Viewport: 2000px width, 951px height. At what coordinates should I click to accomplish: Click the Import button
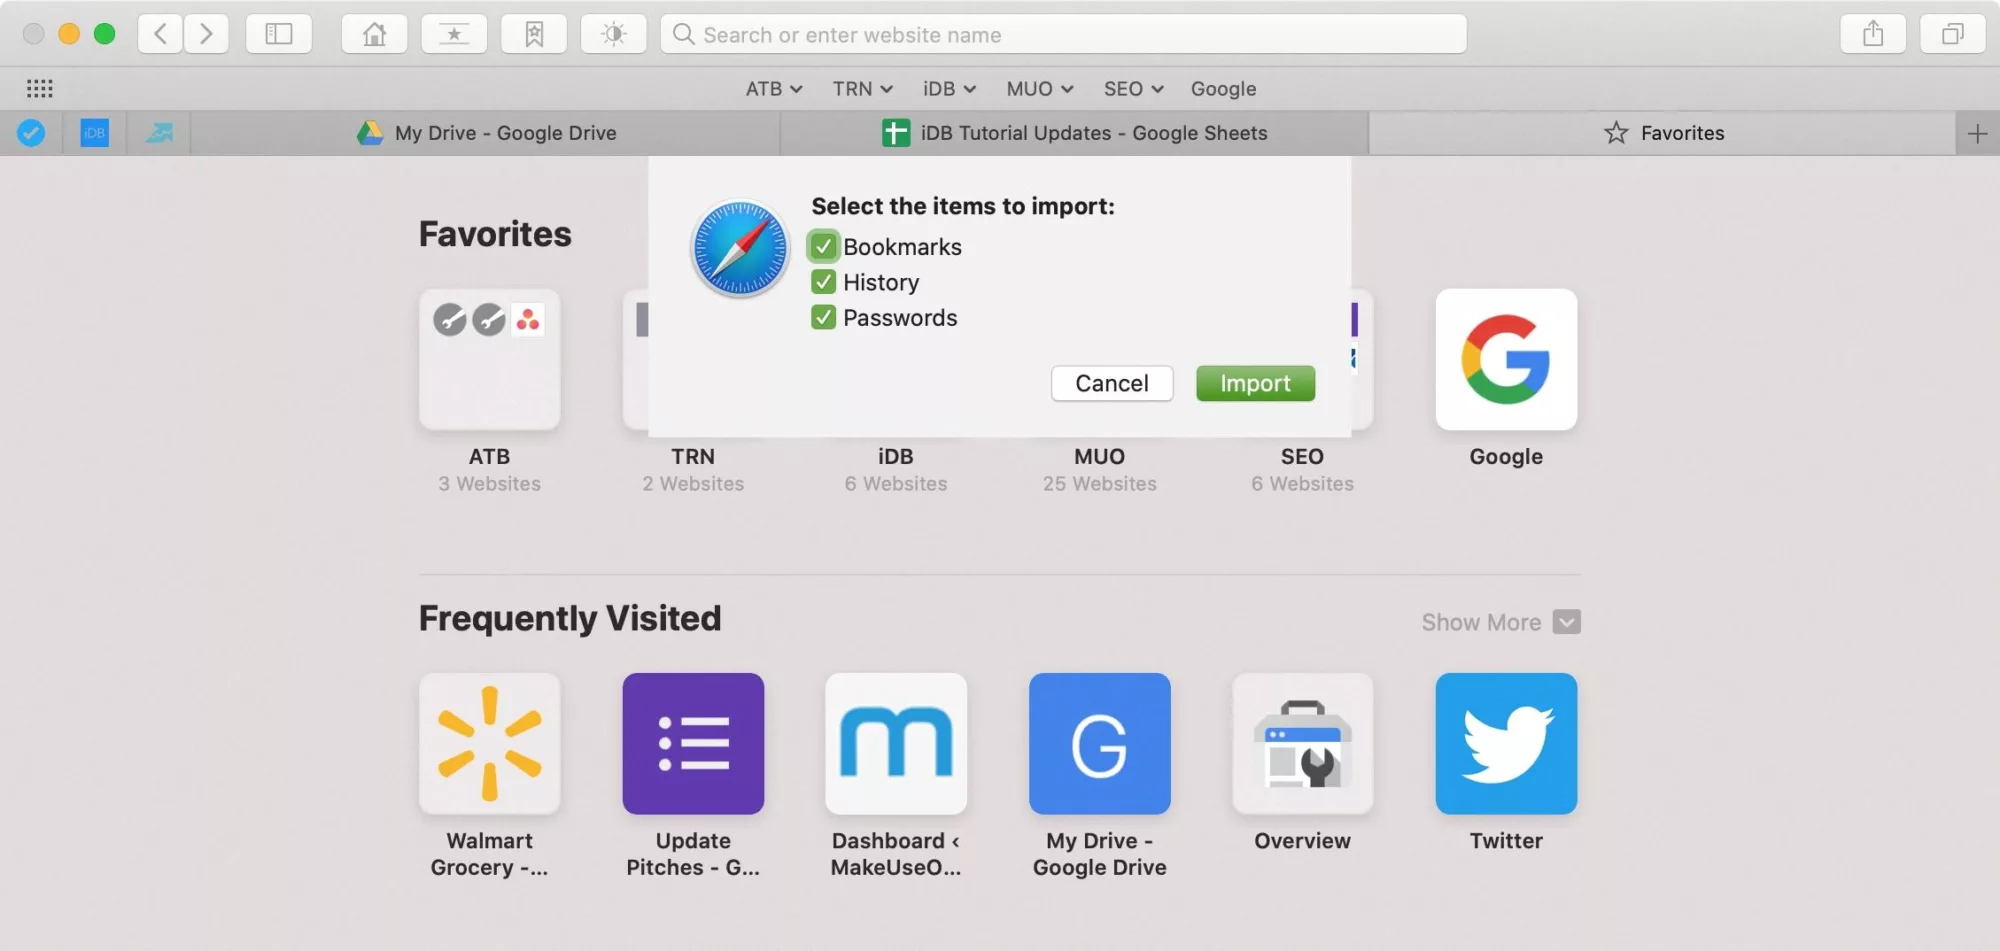pyautogui.click(x=1255, y=383)
